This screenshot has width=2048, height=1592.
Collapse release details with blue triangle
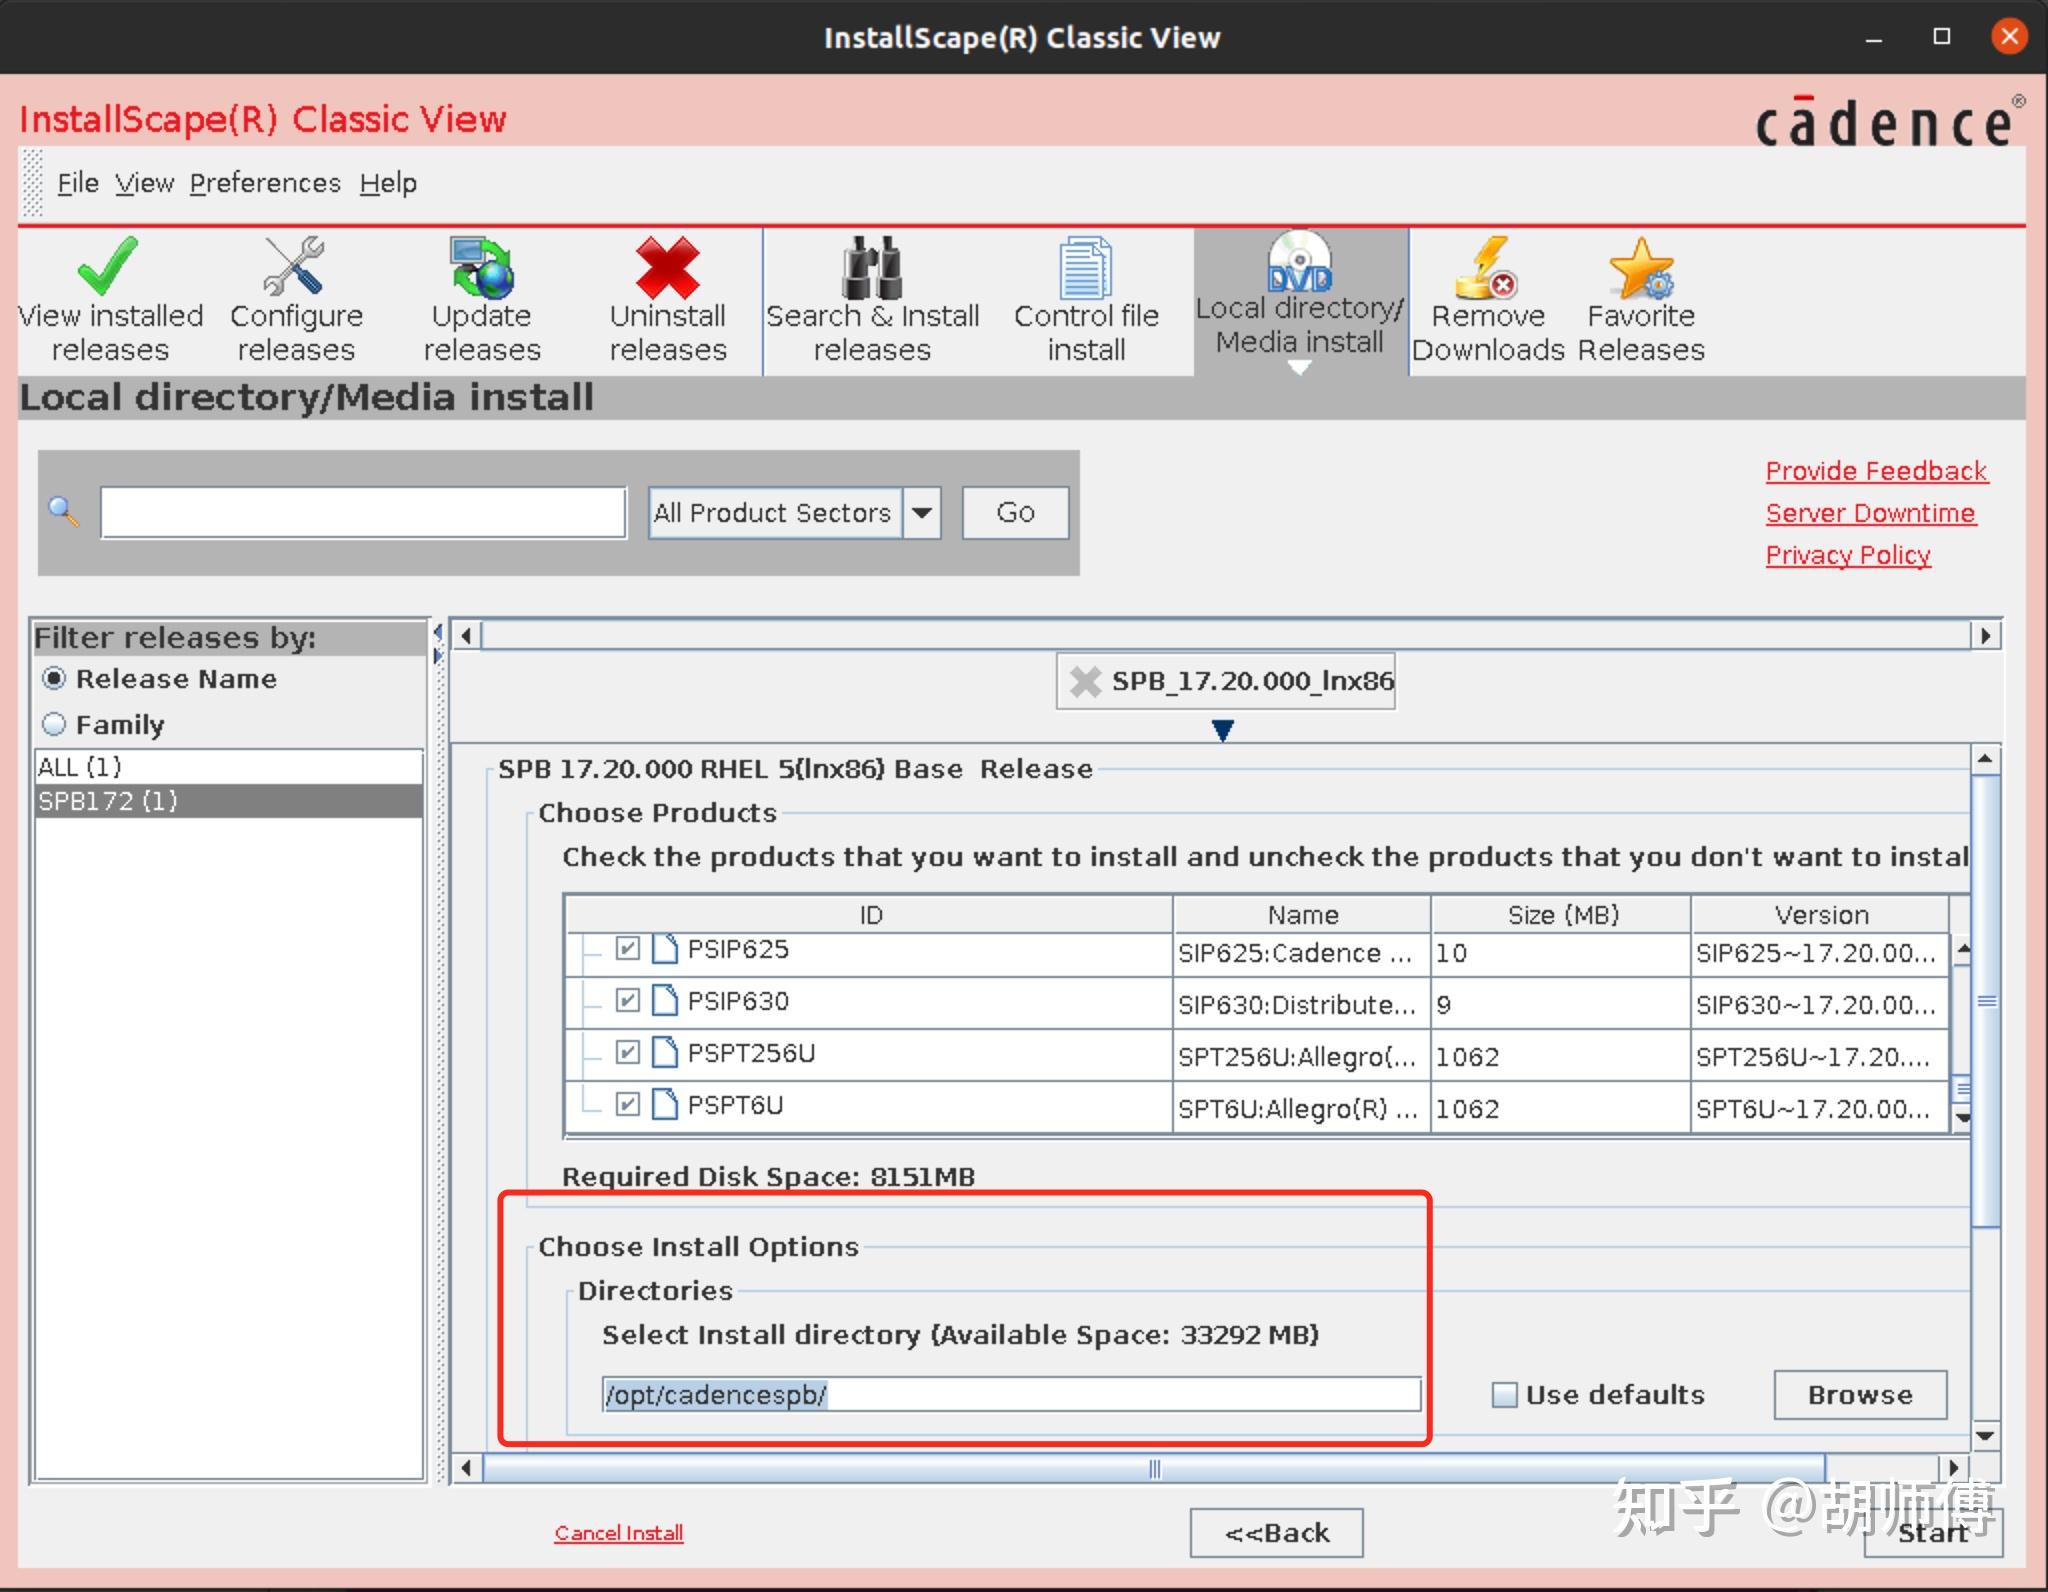tap(1222, 730)
